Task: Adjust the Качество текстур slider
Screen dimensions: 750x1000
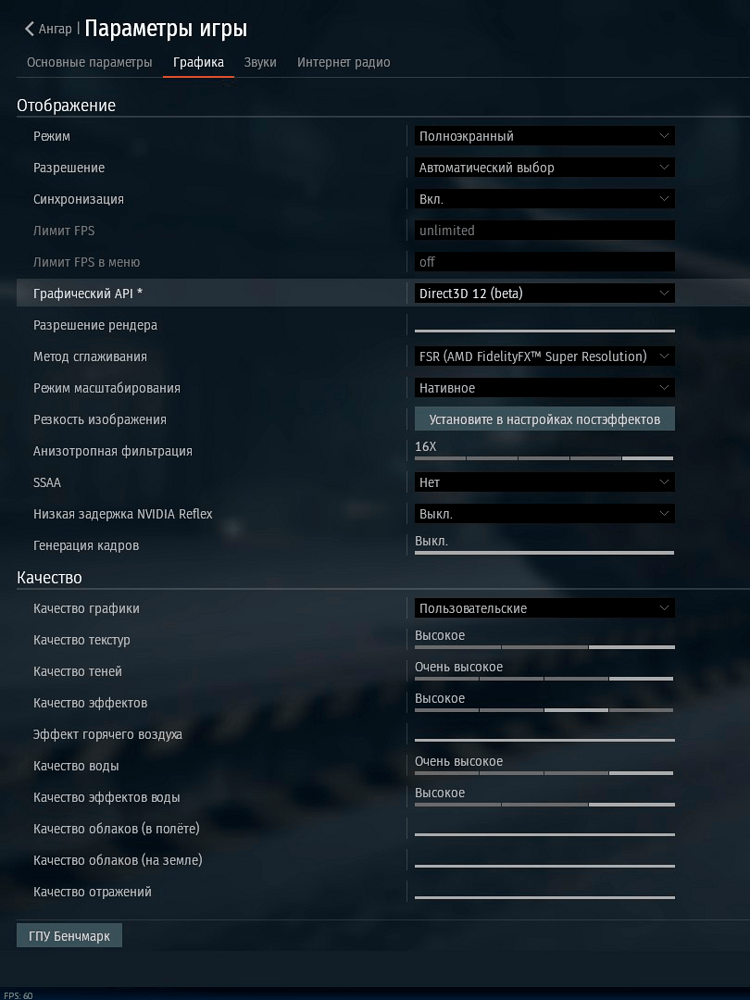Action: coord(545,647)
